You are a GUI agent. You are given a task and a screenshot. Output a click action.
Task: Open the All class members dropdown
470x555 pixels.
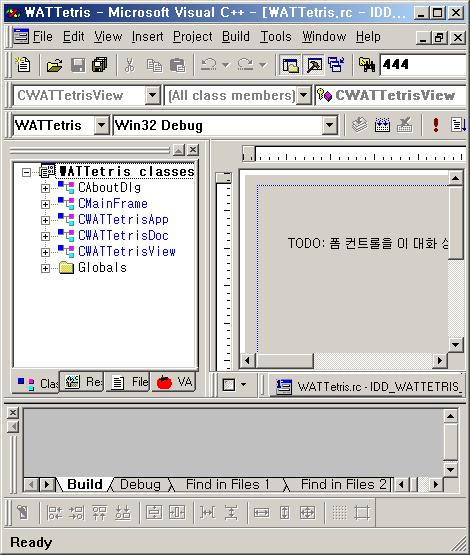[x=303, y=95]
